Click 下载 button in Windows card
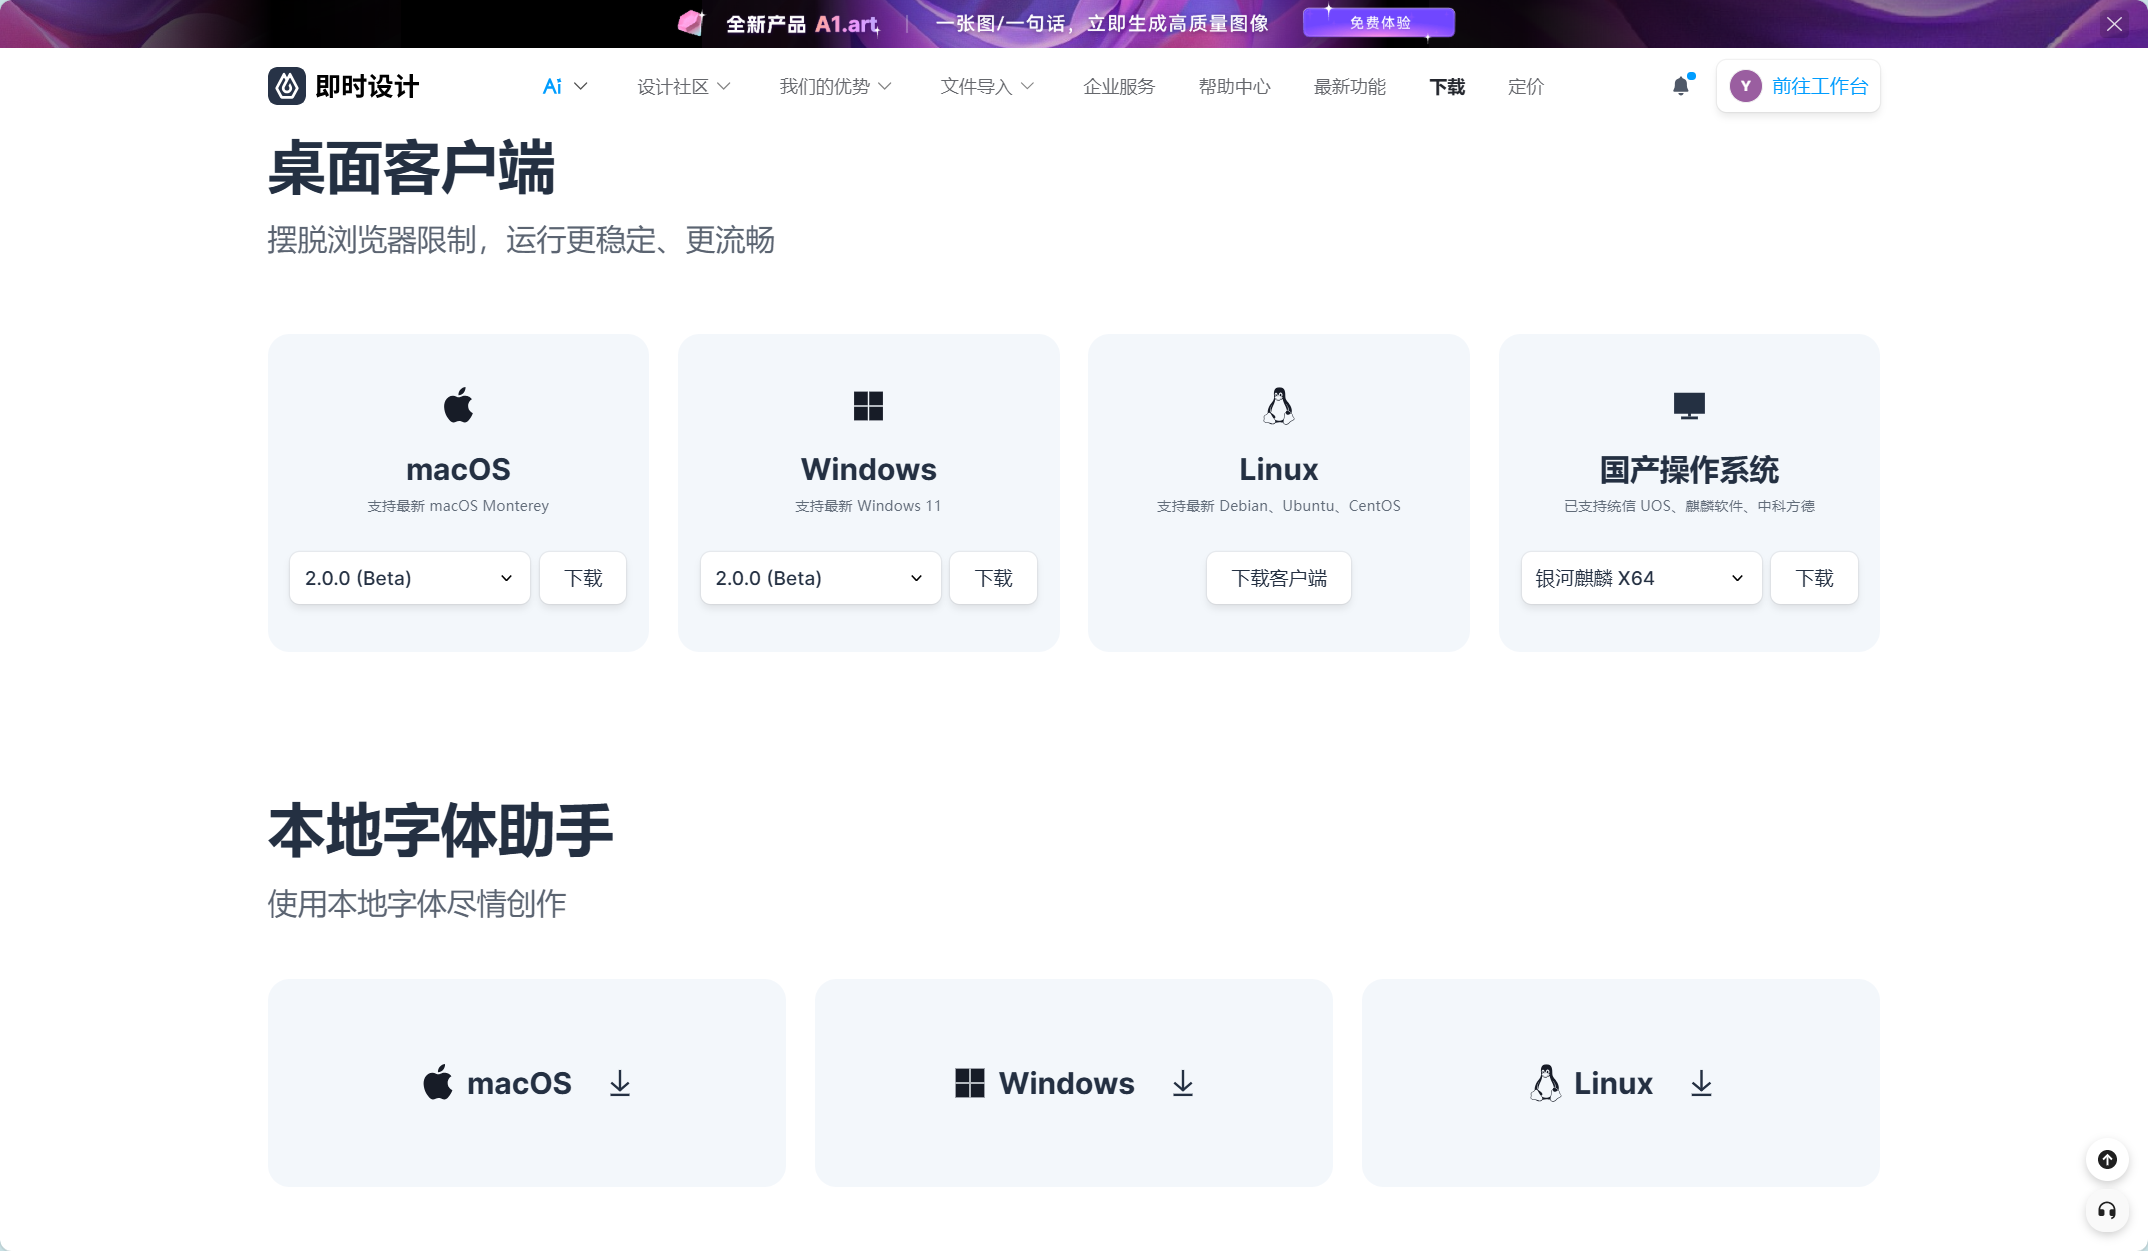This screenshot has width=2148, height=1251. click(993, 578)
